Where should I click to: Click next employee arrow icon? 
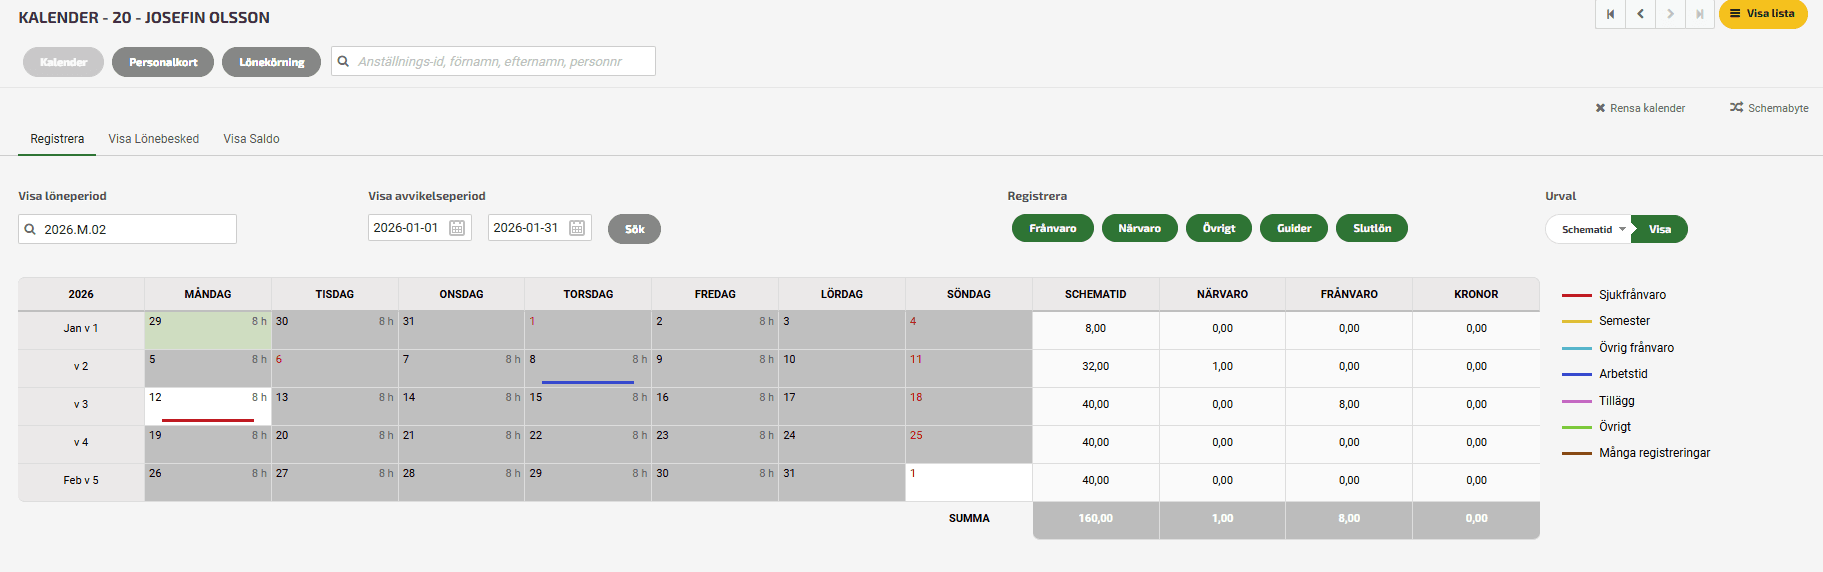(1670, 14)
